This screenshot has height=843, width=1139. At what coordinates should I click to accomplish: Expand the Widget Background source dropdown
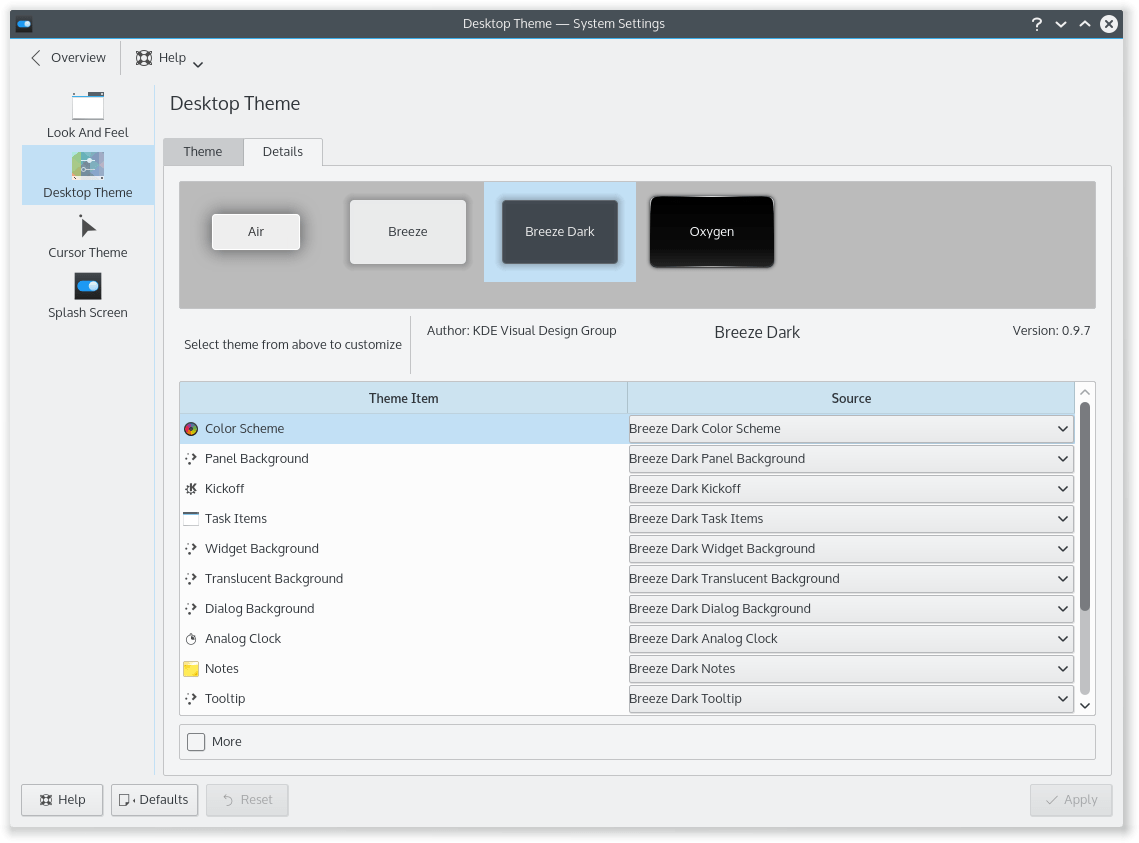(851, 549)
